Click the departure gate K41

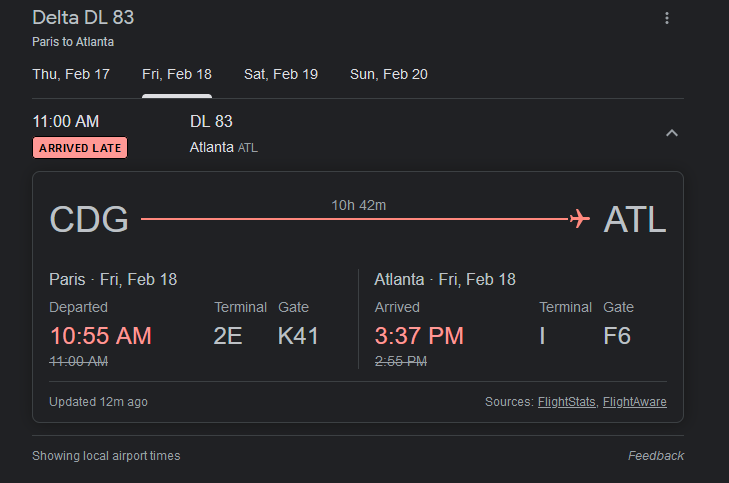(298, 336)
